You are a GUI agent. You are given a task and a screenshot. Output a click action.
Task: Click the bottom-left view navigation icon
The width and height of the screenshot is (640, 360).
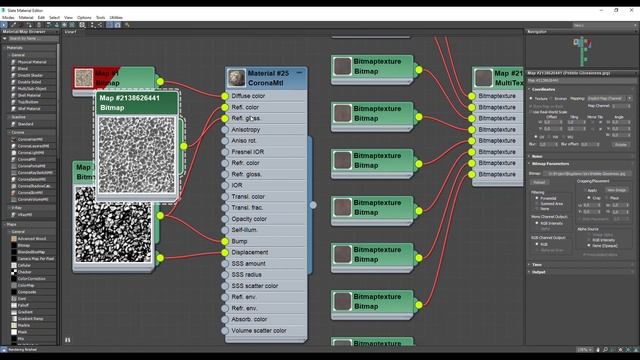67,340
